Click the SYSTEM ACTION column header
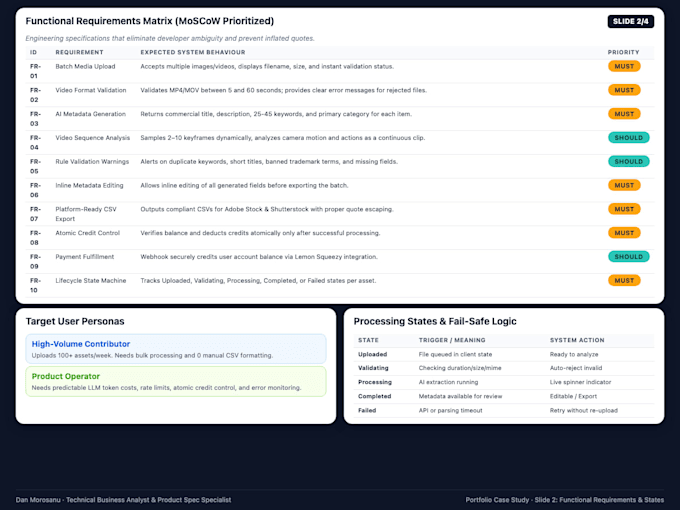Viewport: 680px width, 510px height. [577, 340]
